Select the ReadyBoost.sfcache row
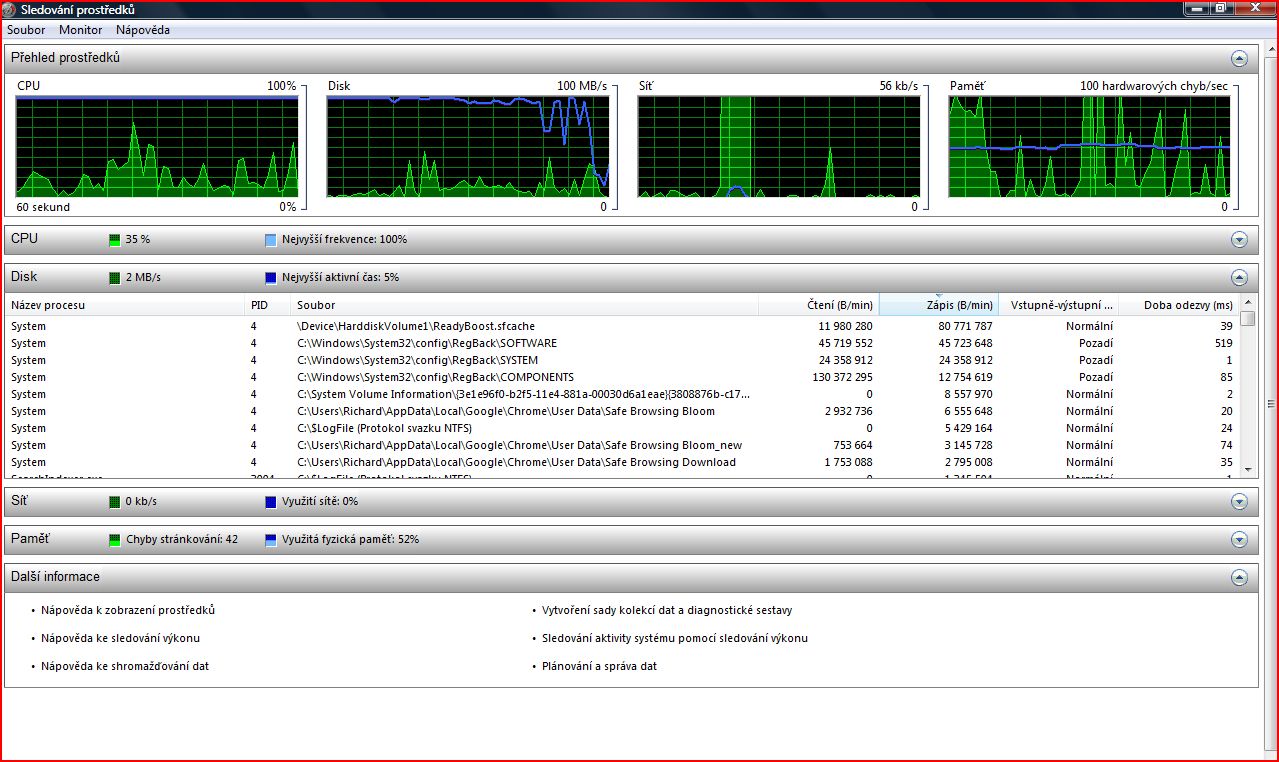Image resolution: width=1279 pixels, height=762 pixels. pos(622,326)
